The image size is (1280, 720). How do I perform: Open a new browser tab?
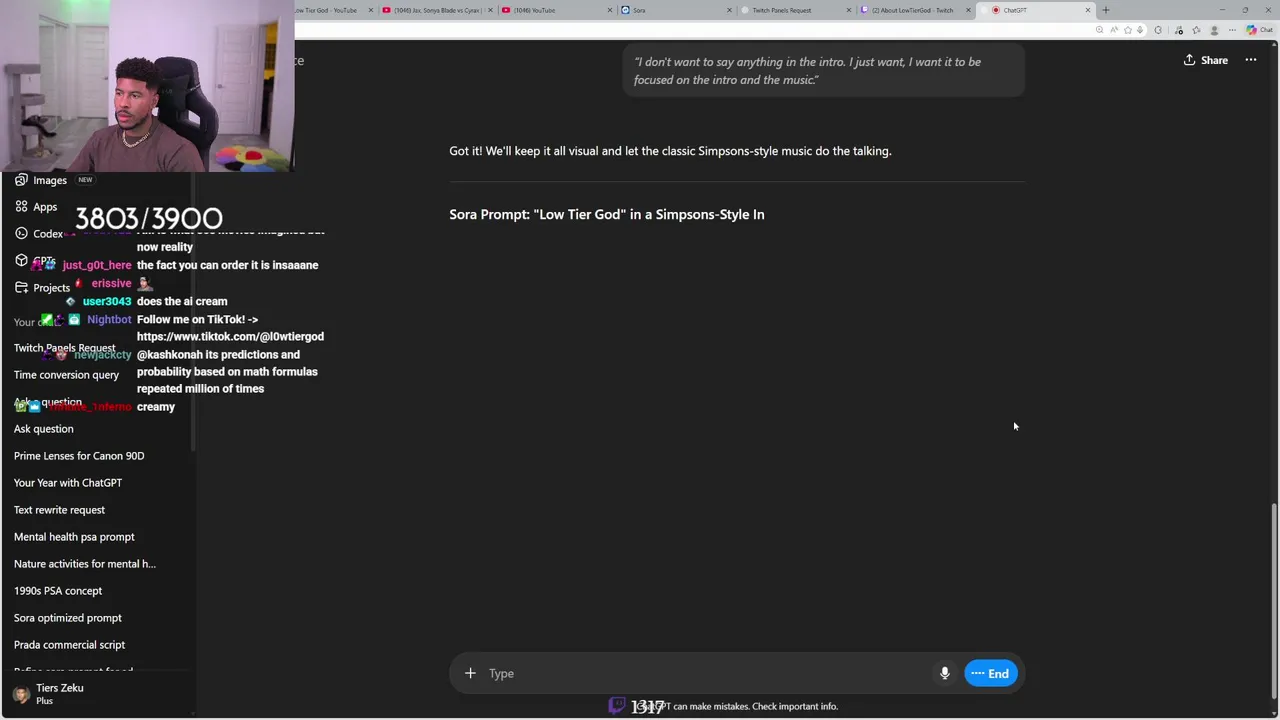pos(1105,10)
